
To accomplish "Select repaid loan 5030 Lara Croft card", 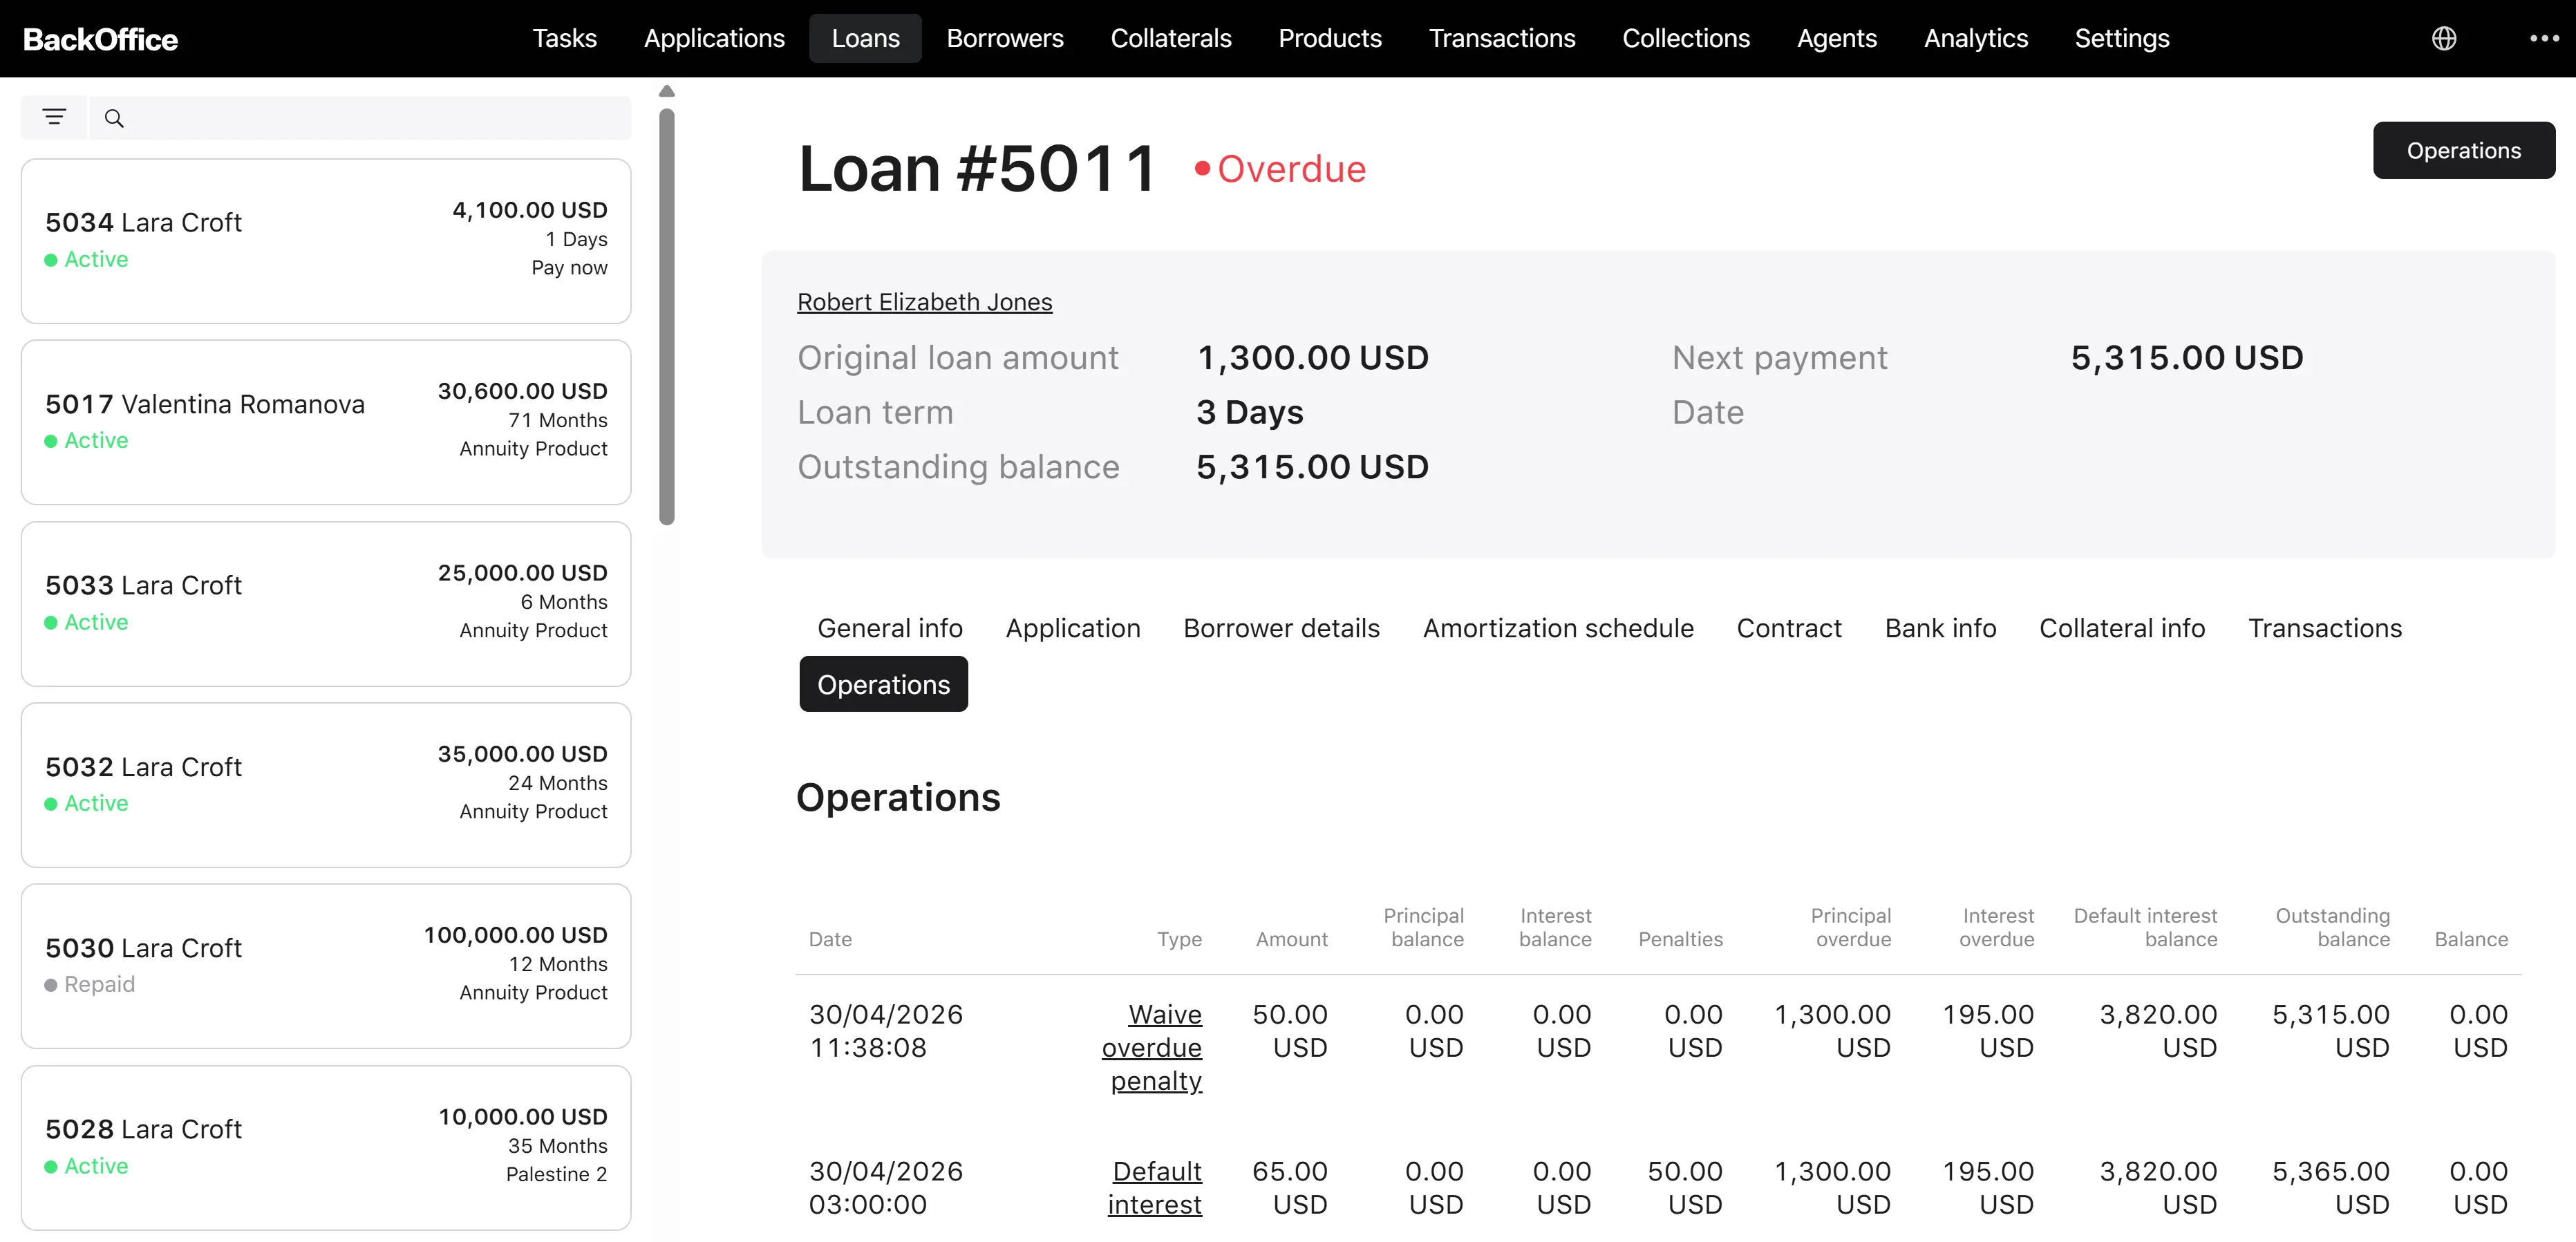I will [326, 966].
